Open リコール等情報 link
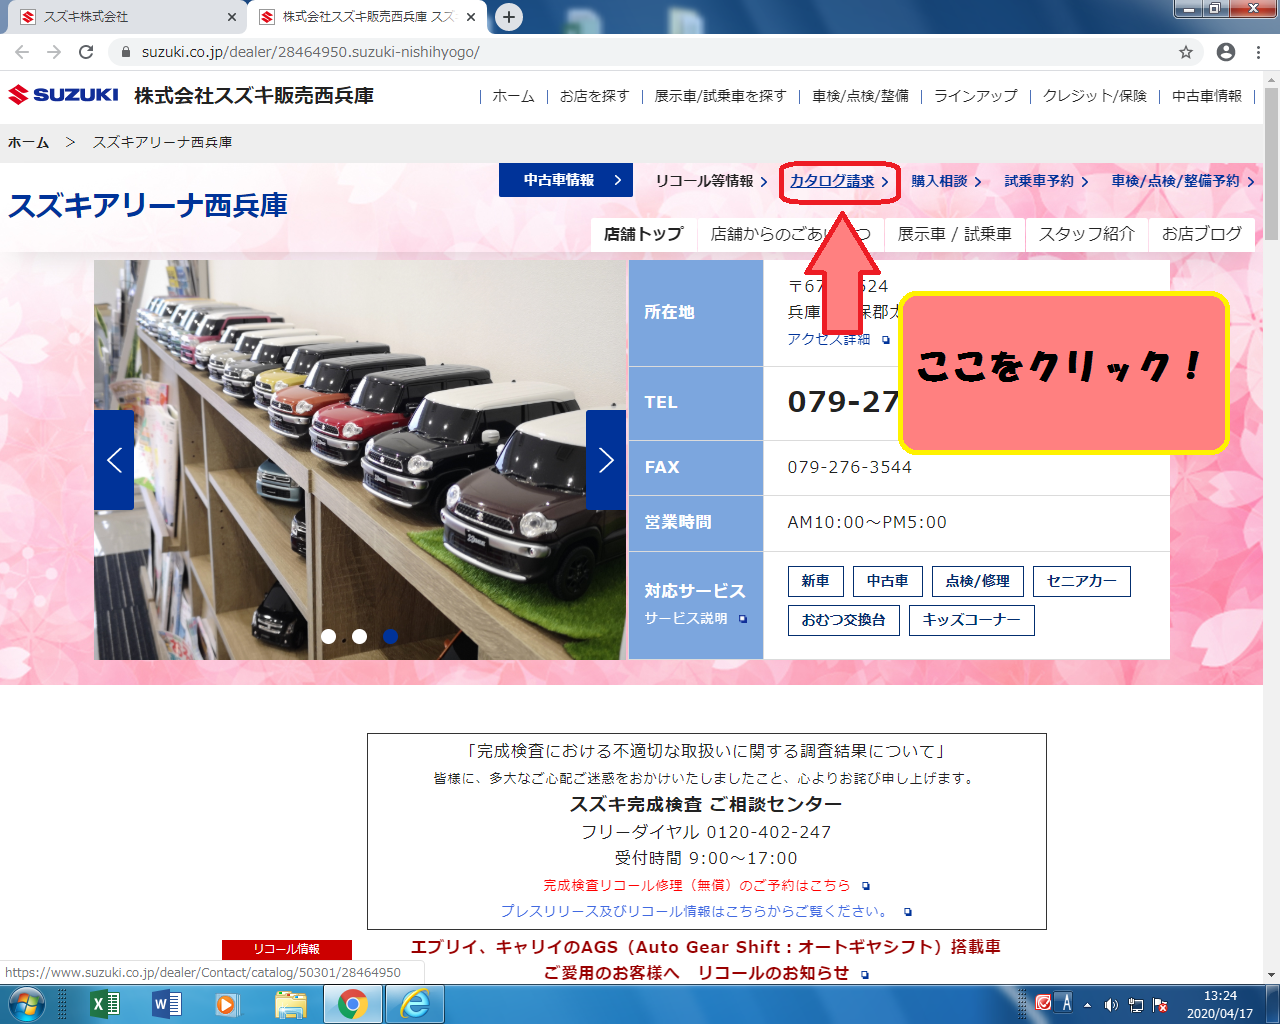This screenshot has width=1280, height=1024. (x=711, y=181)
